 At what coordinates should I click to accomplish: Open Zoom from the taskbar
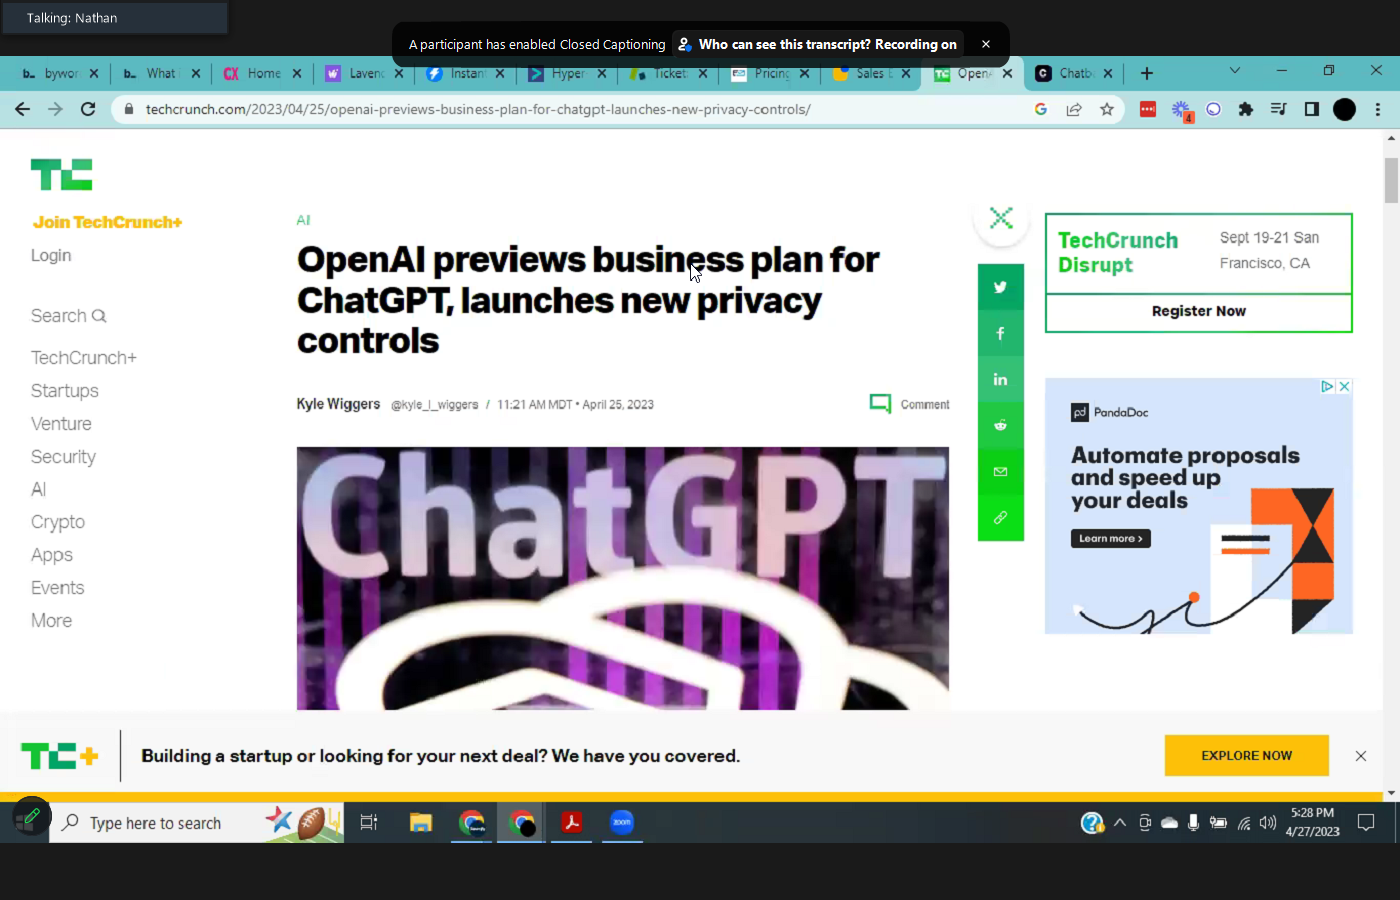622,823
